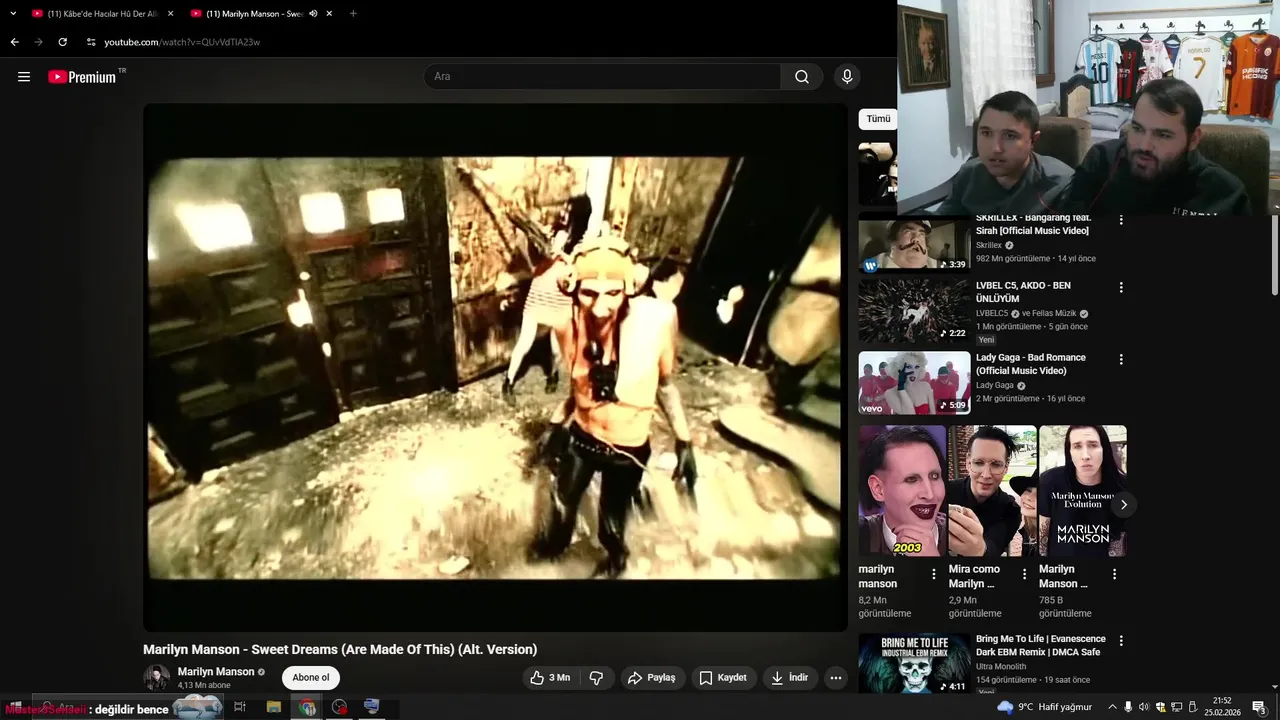The image size is (1280, 720).
Task: Open more actions ellipsis under video
Action: click(x=836, y=677)
